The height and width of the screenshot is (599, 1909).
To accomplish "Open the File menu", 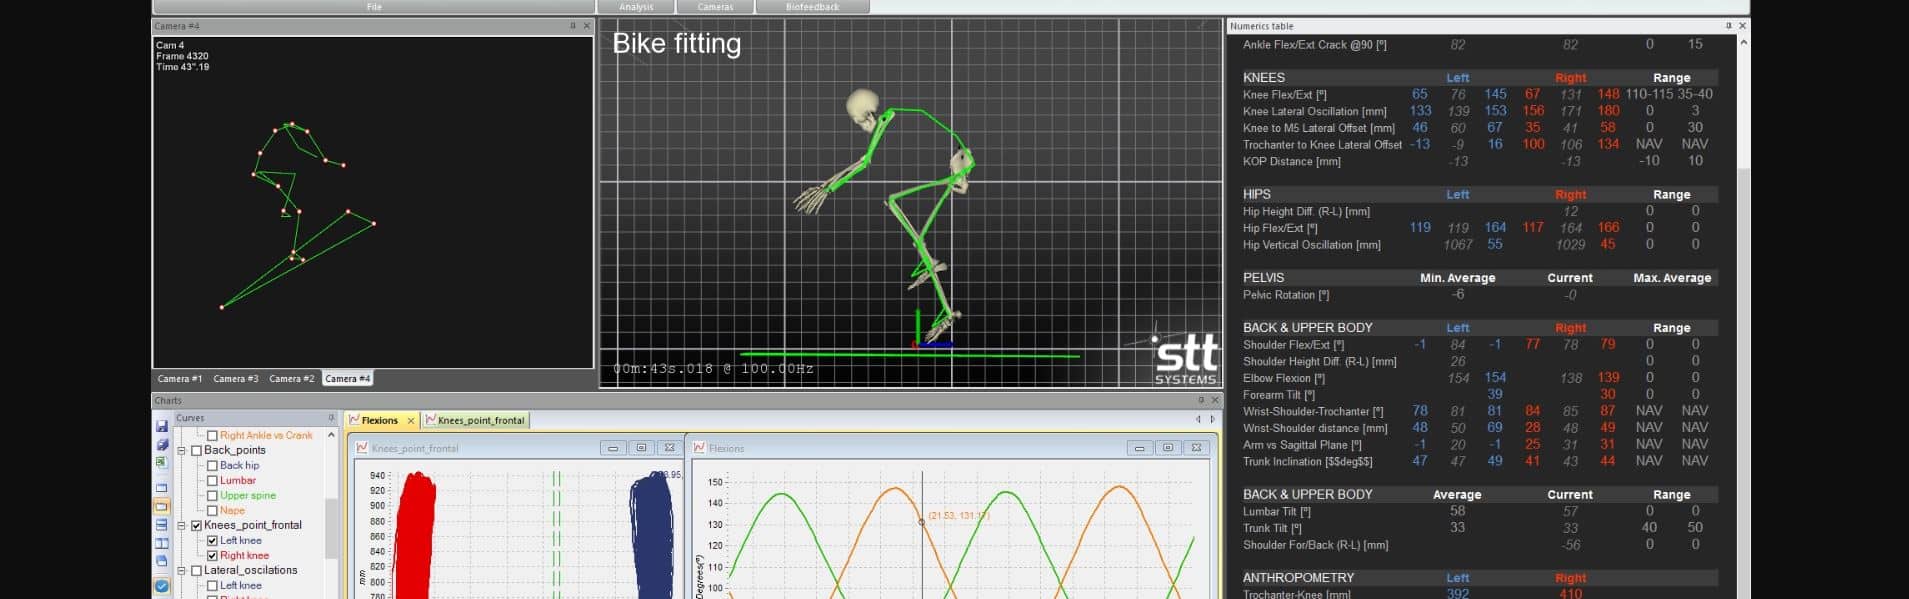I will click(374, 7).
